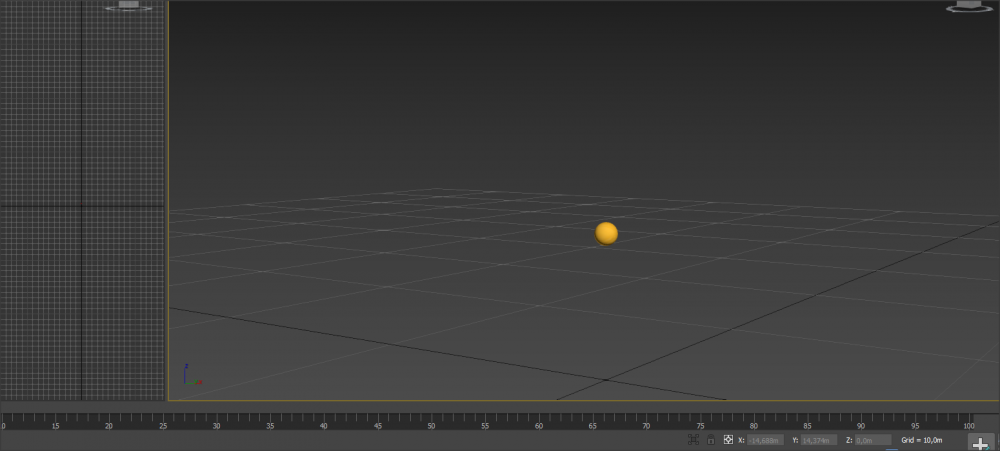1000x451 pixels.
Task: Click the Y coordinate field
Action: [819, 440]
